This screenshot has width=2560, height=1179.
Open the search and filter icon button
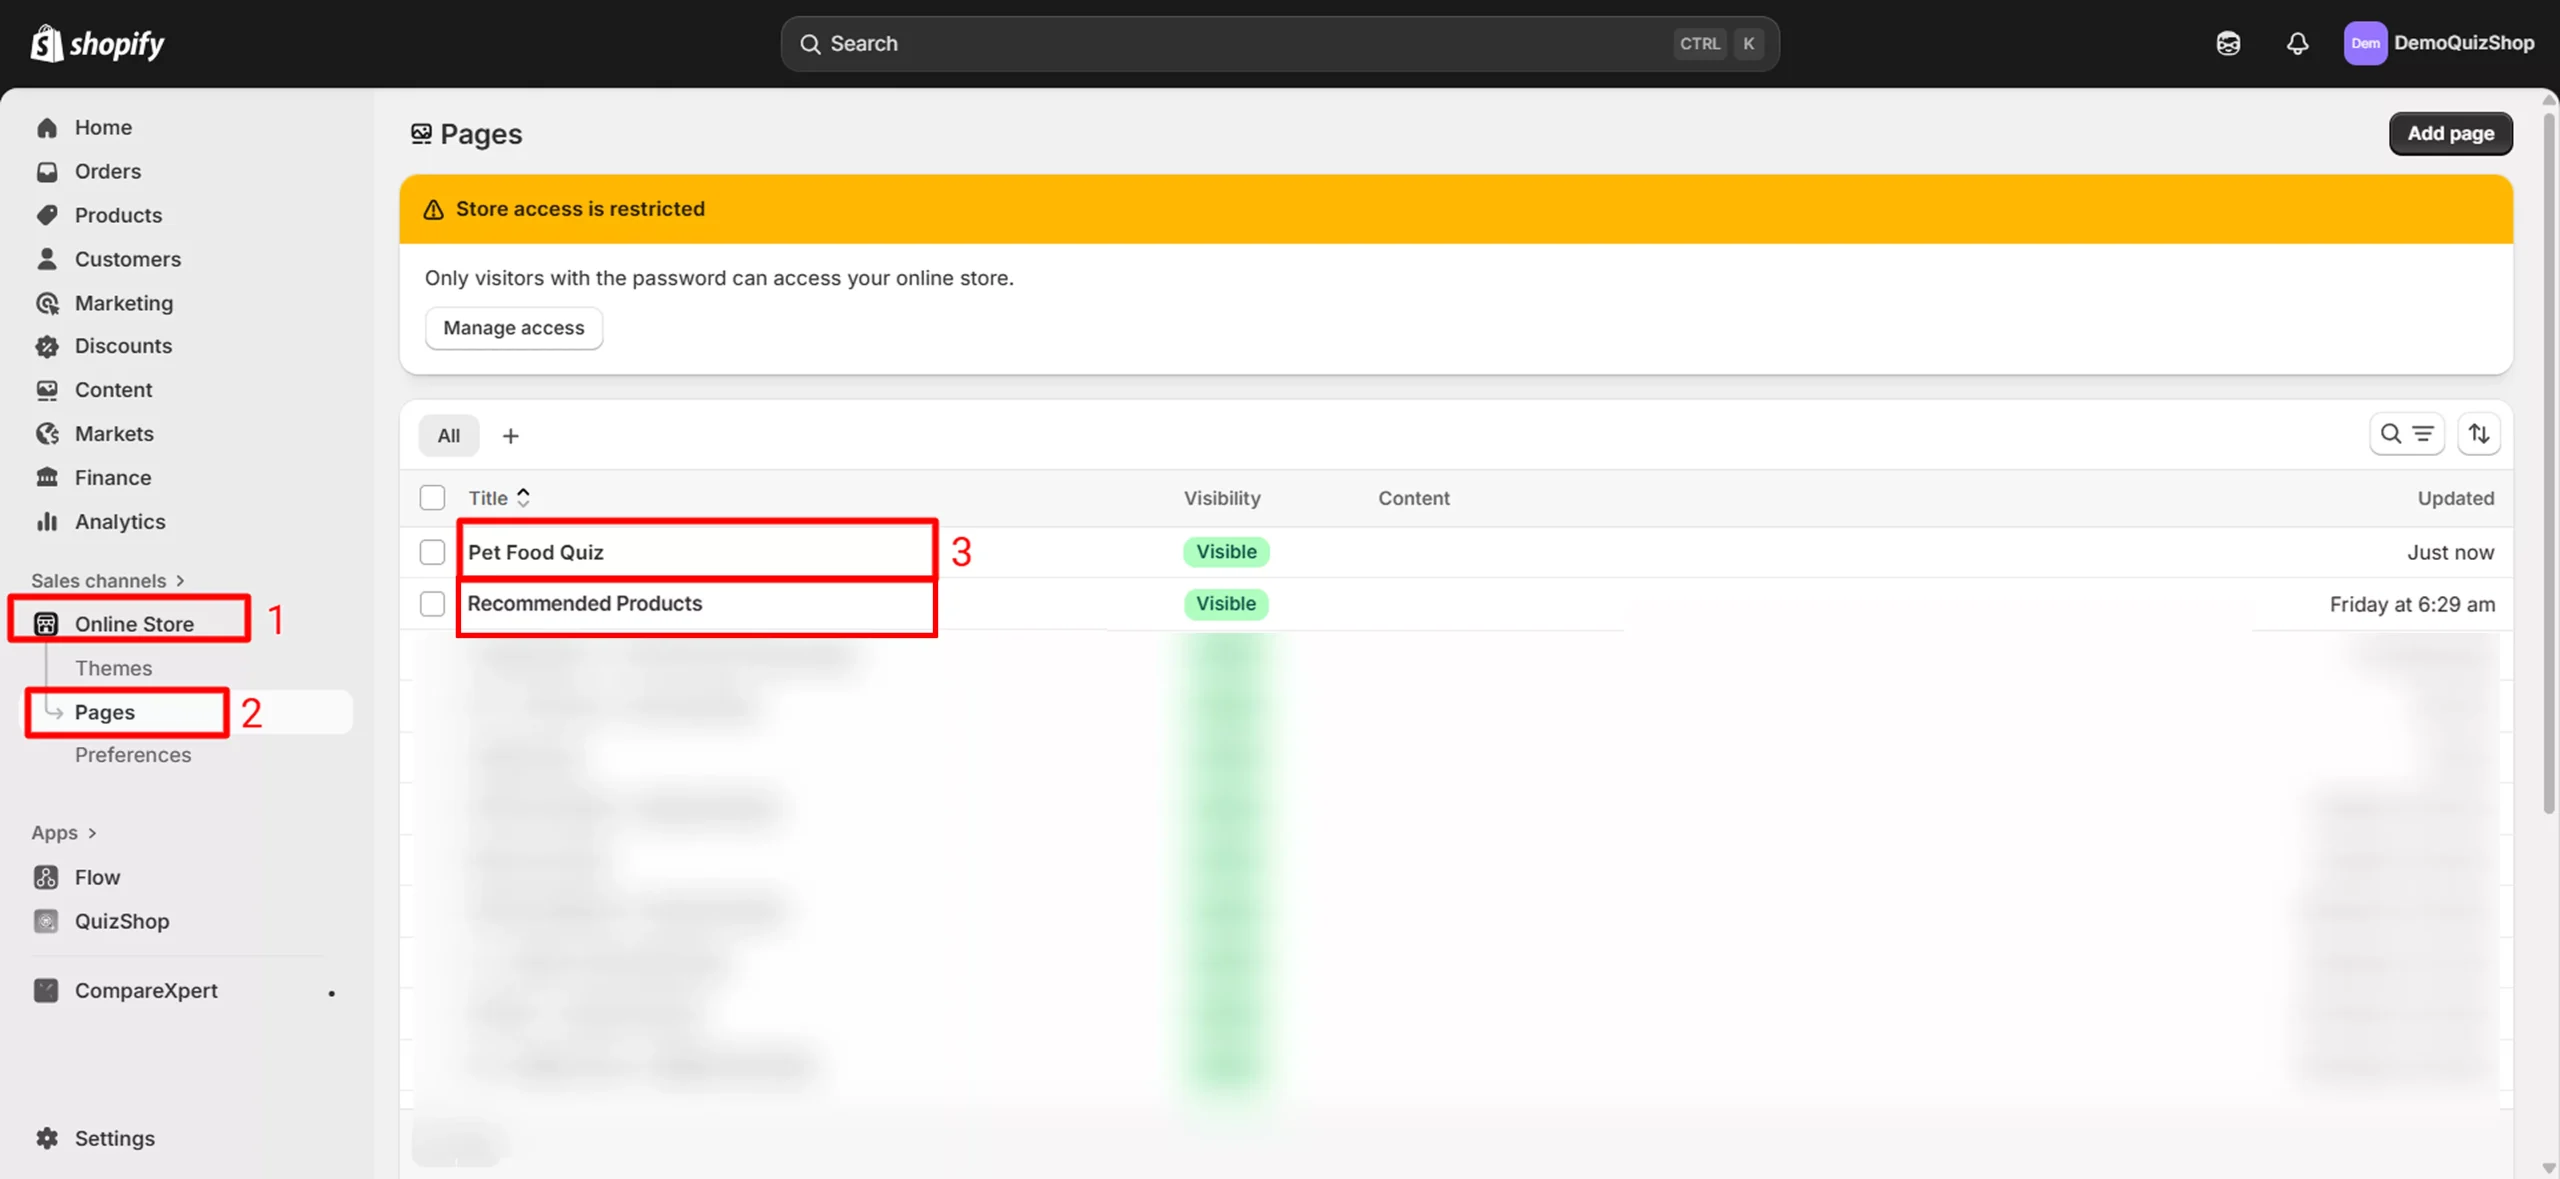2406,434
